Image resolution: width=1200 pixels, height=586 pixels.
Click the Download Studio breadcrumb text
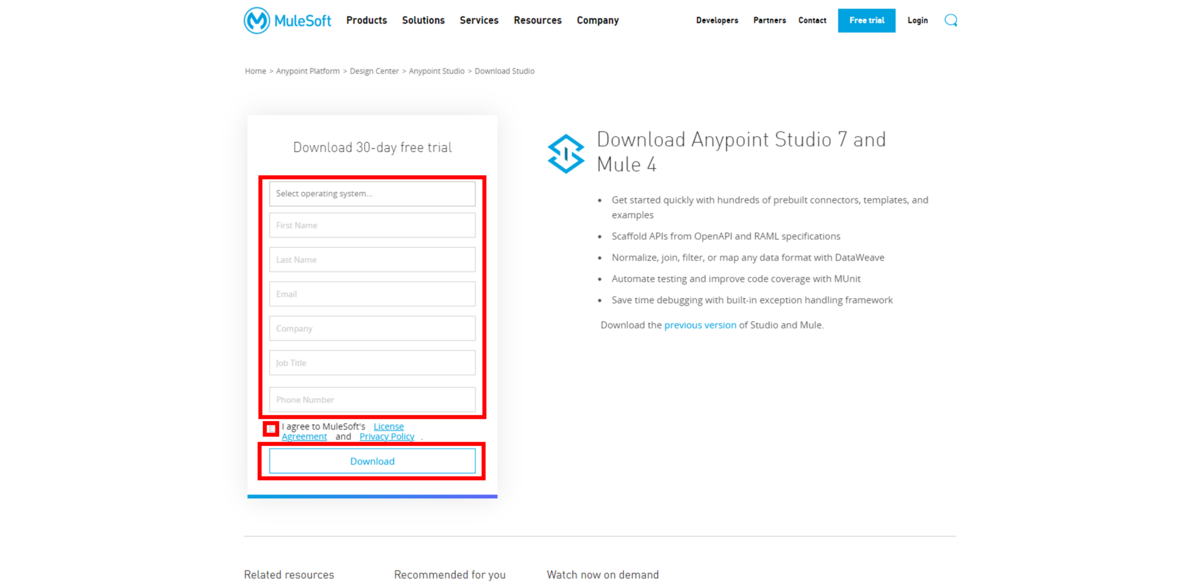coord(505,71)
